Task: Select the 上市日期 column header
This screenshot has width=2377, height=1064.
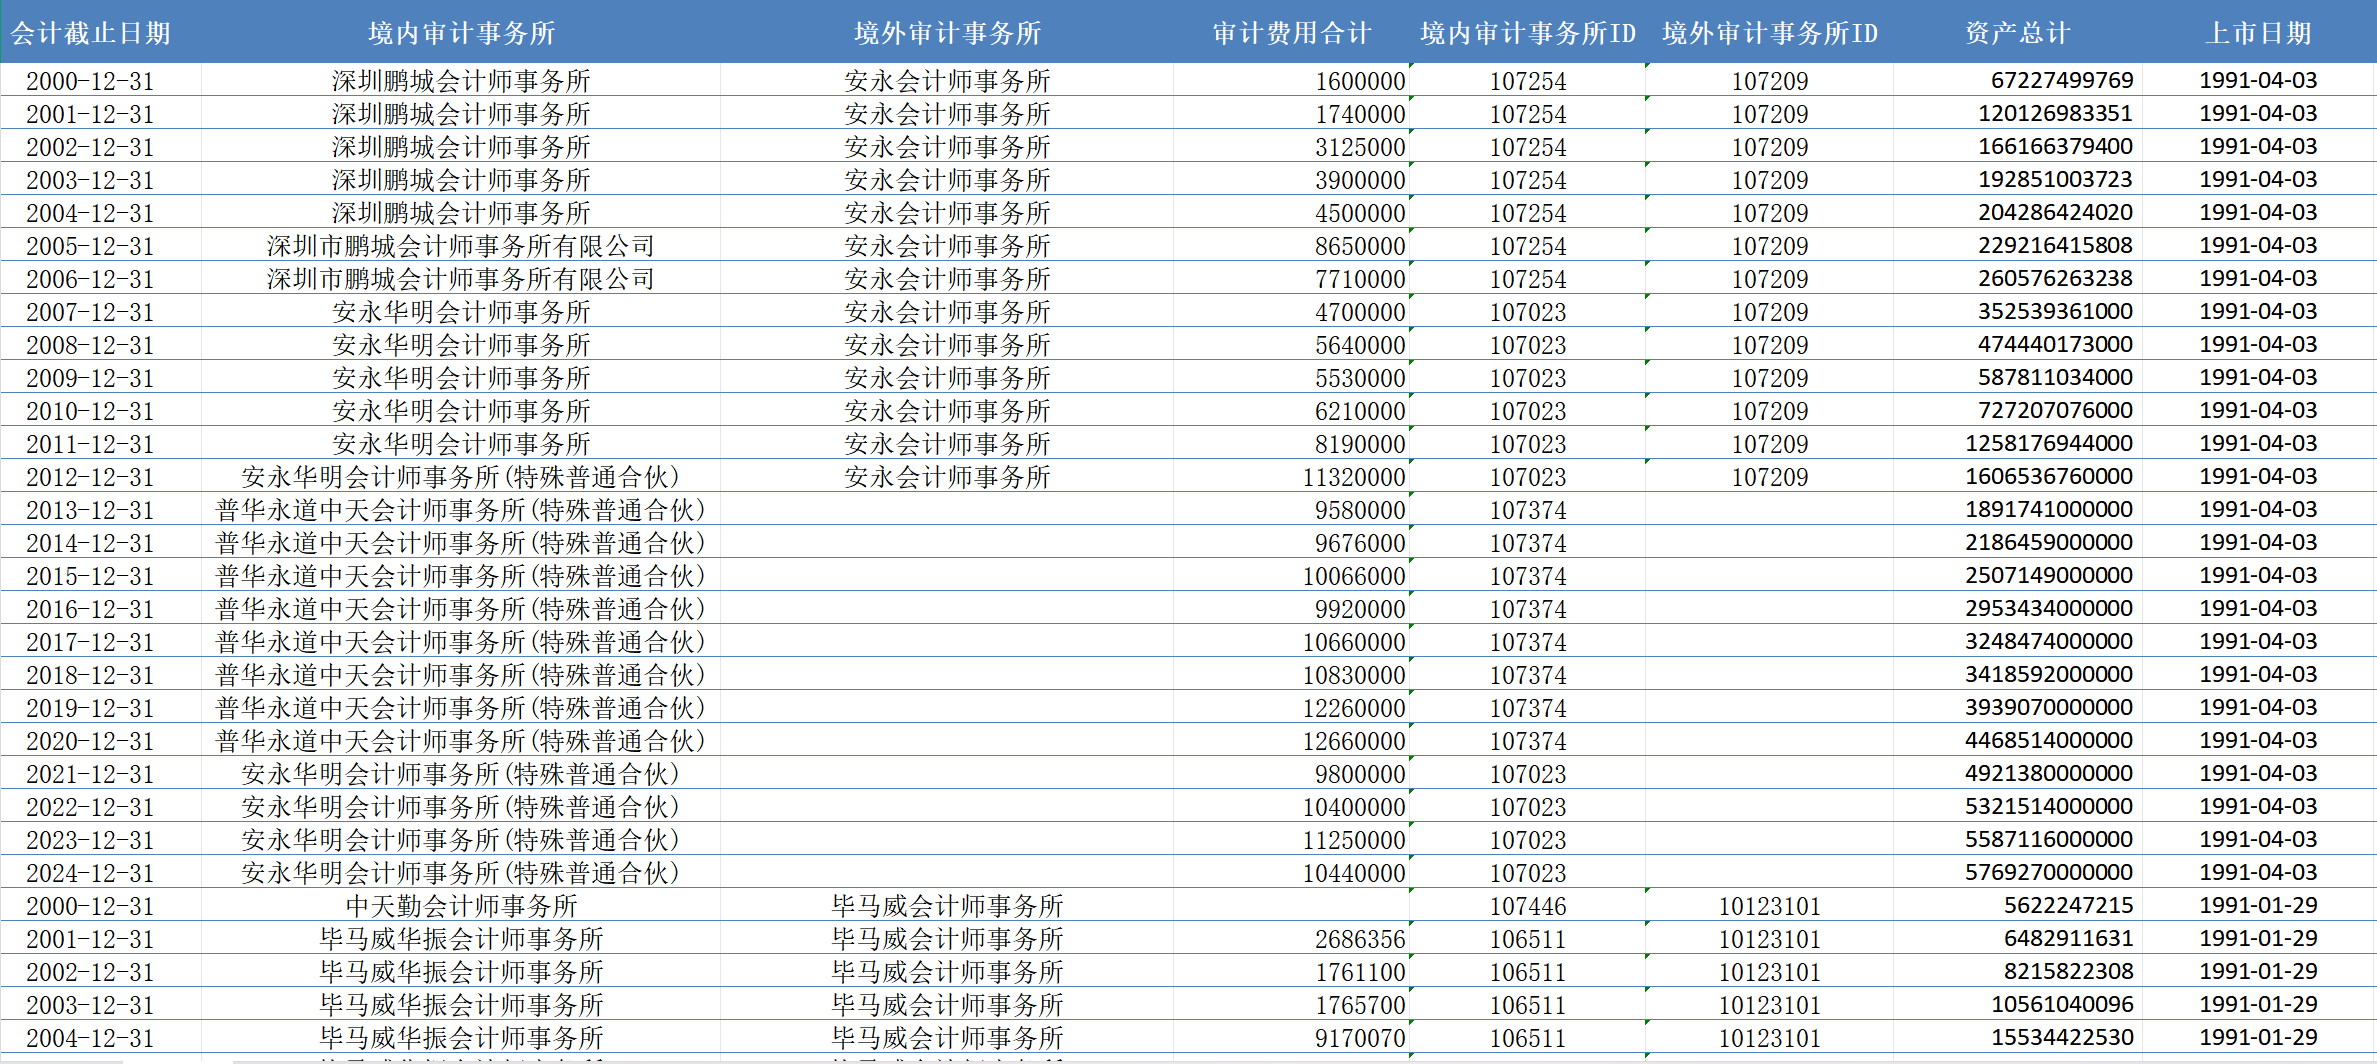Action: point(2258,33)
